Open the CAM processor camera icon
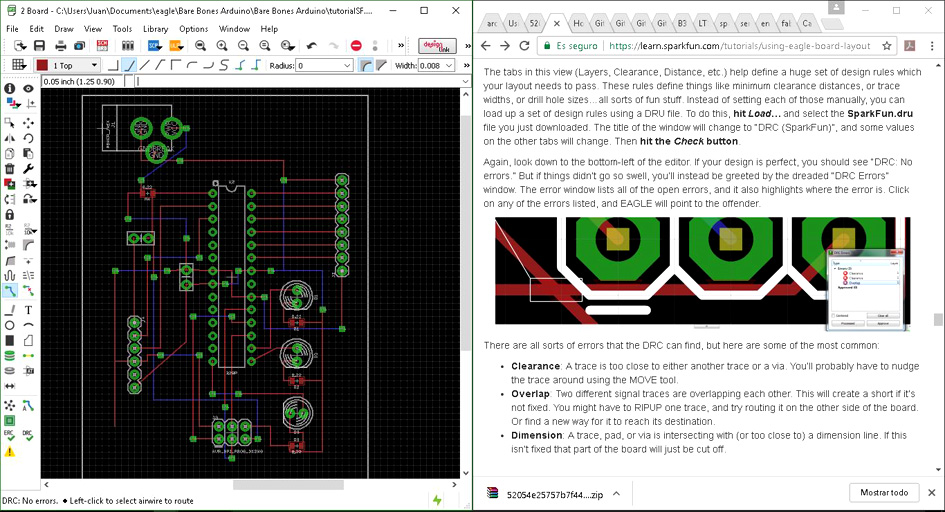This screenshot has height=512, width=945. click(x=80, y=46)
